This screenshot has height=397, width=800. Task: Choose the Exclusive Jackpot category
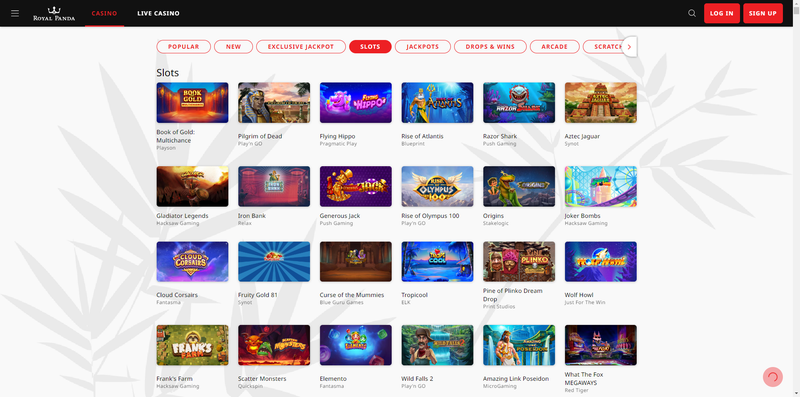point(301,47)
